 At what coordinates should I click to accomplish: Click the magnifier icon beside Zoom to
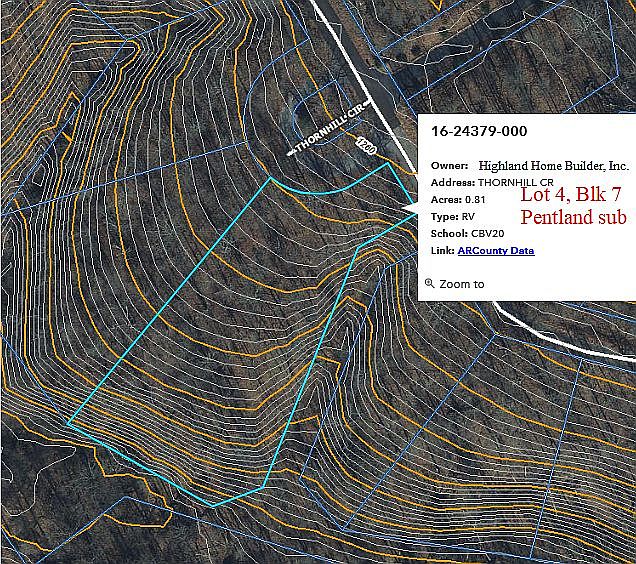[429, 283]
